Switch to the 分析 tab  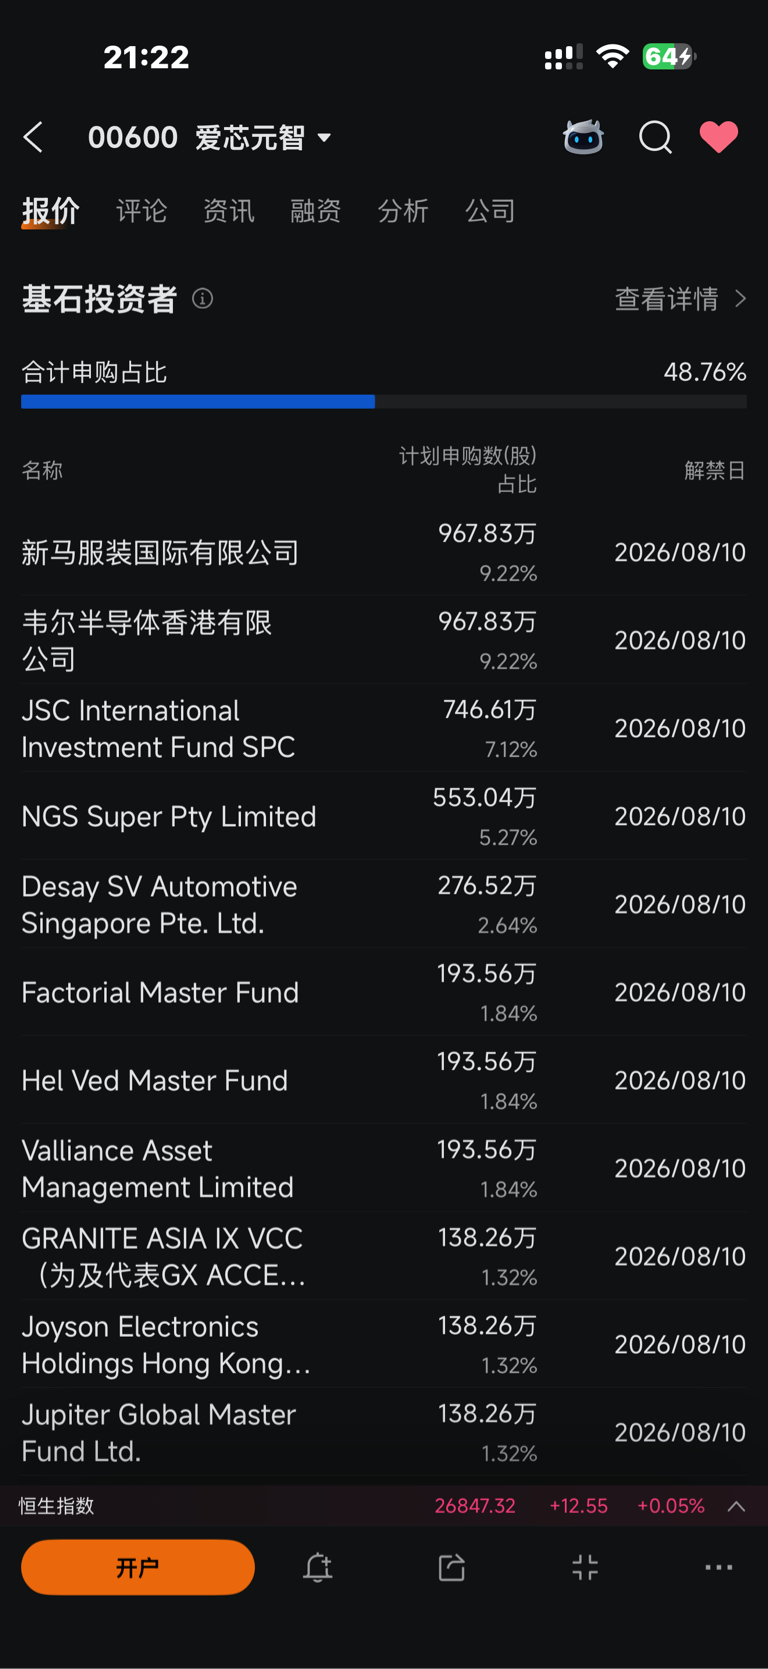point(403,211)
